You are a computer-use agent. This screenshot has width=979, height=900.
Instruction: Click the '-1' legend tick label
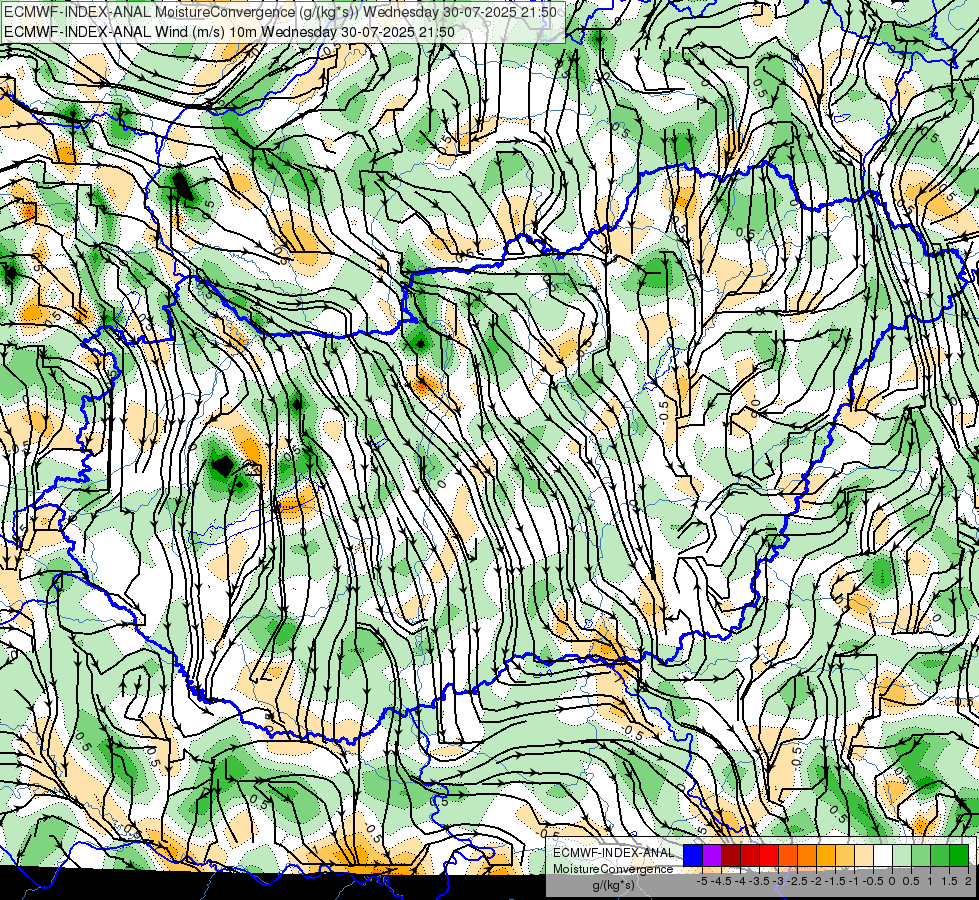point(854,881)
